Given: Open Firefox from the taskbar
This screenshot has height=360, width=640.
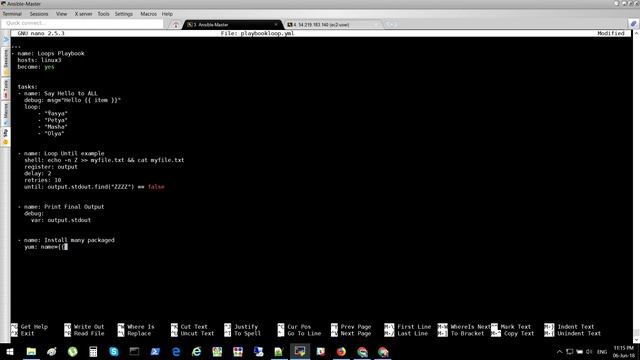Looking at the screenshot, I should click(x=341, y=352).
